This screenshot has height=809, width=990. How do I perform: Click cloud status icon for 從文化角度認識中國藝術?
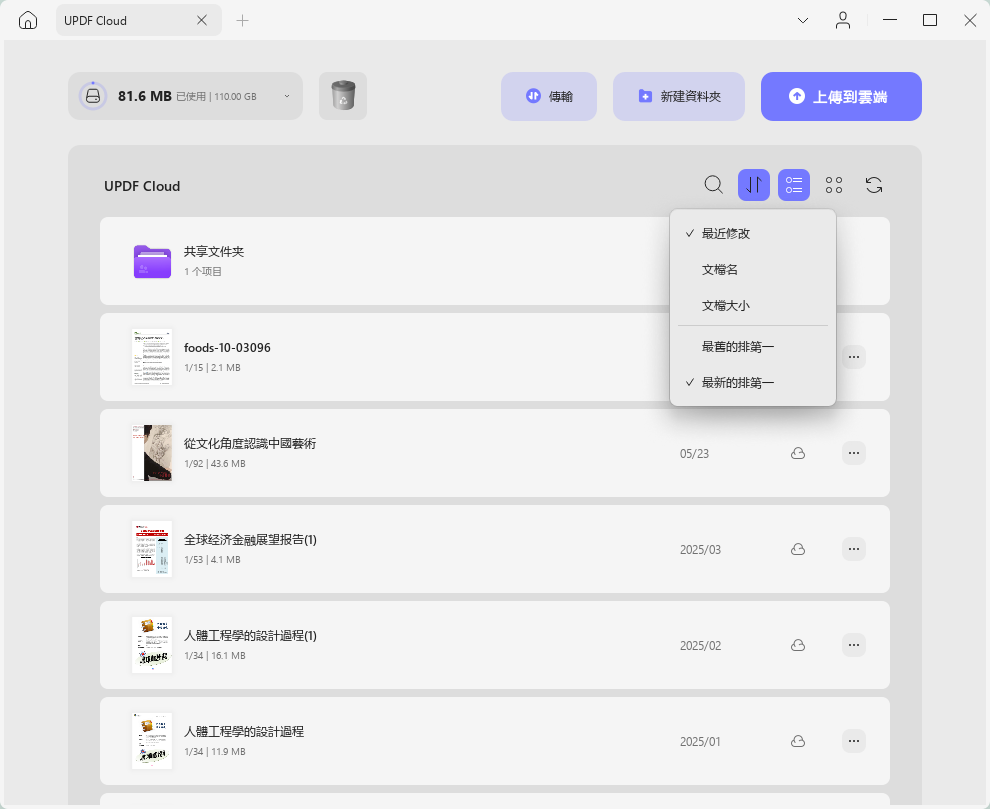pyautogui.click(x=798, y=453)
